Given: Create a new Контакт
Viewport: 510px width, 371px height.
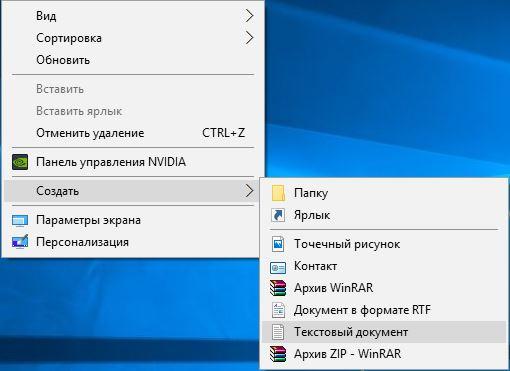Looking at the screenshot, I should tap(384, 266).
